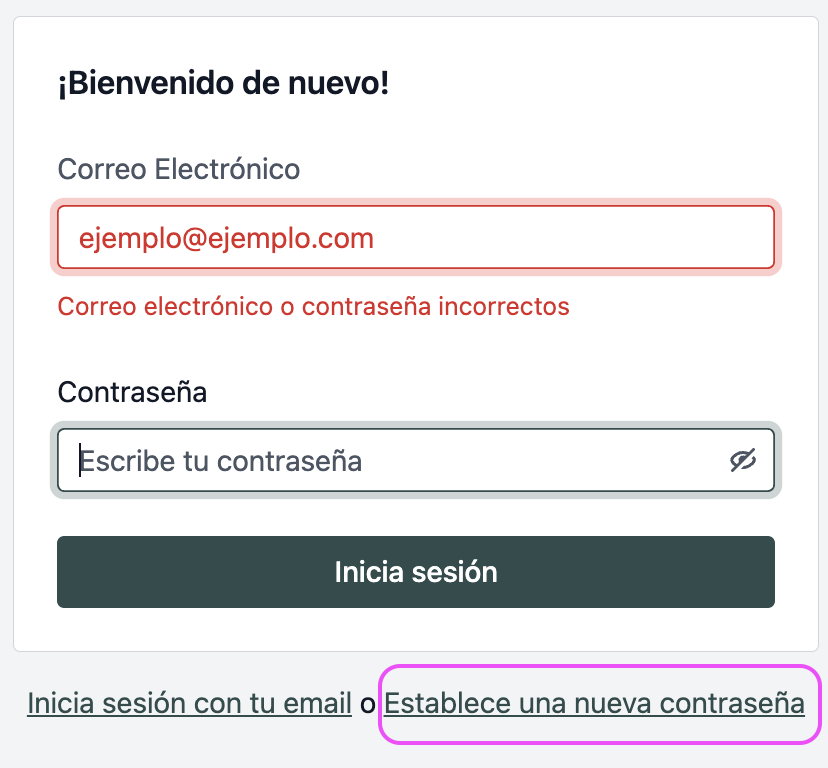828x768 pixels.
Task: Click the underlined email sign-in option
Action: pos(189,704)
